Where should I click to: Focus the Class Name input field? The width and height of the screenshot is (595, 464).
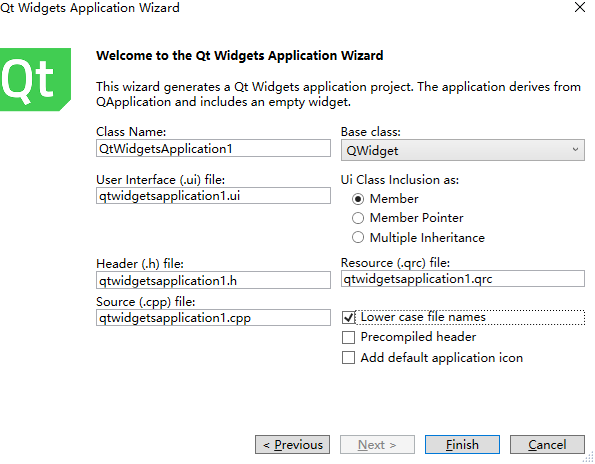click(x=213, y=148)
